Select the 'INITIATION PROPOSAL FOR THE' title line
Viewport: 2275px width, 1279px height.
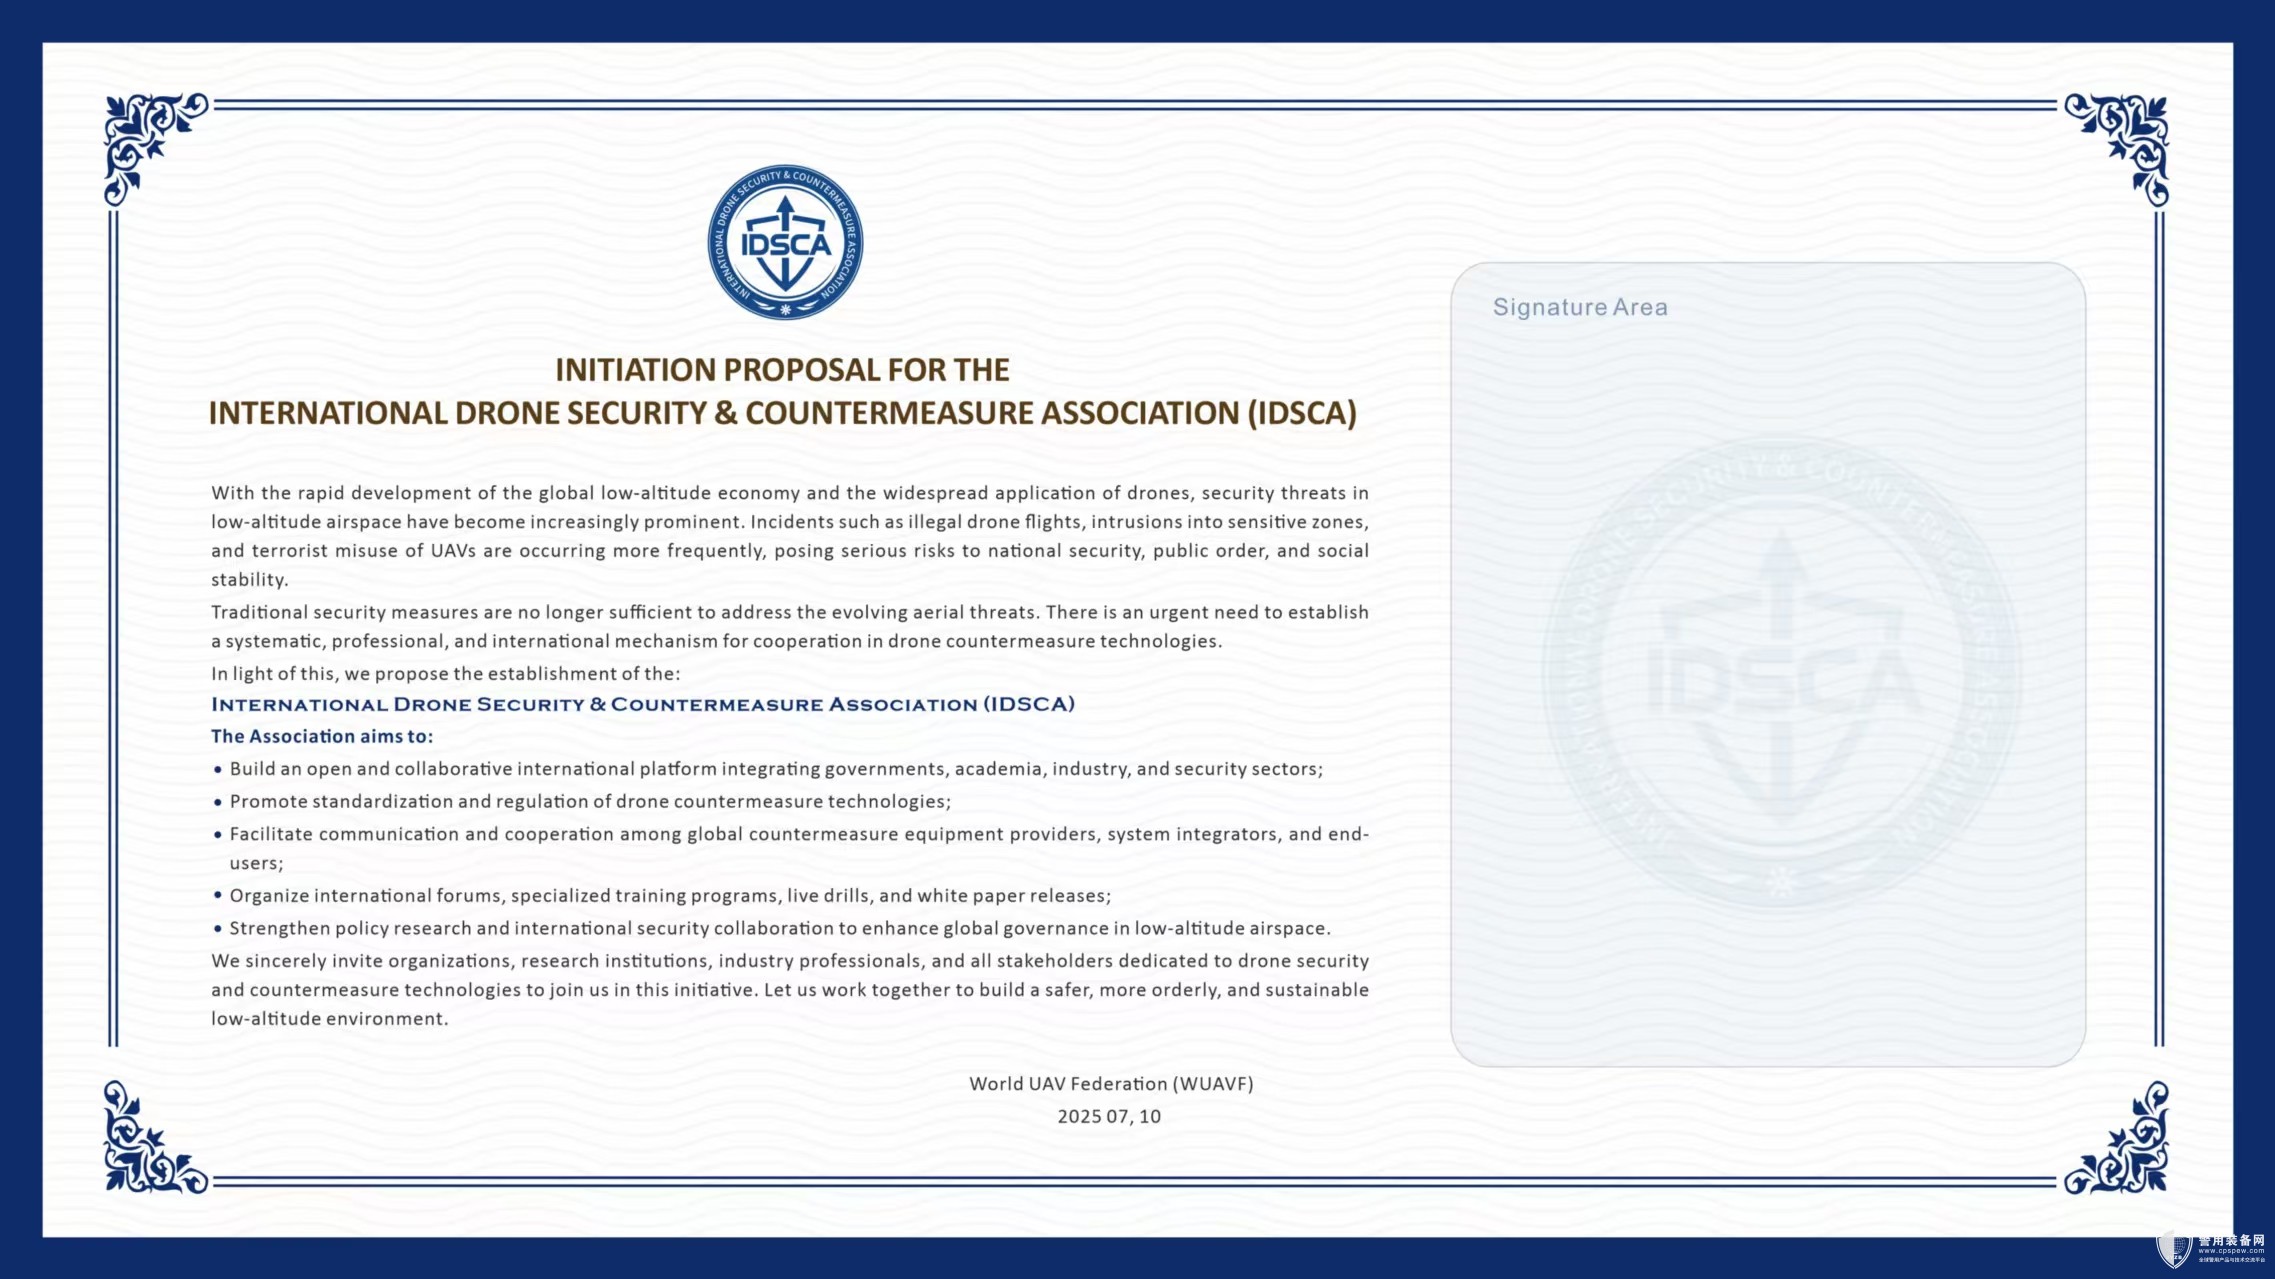782,370
